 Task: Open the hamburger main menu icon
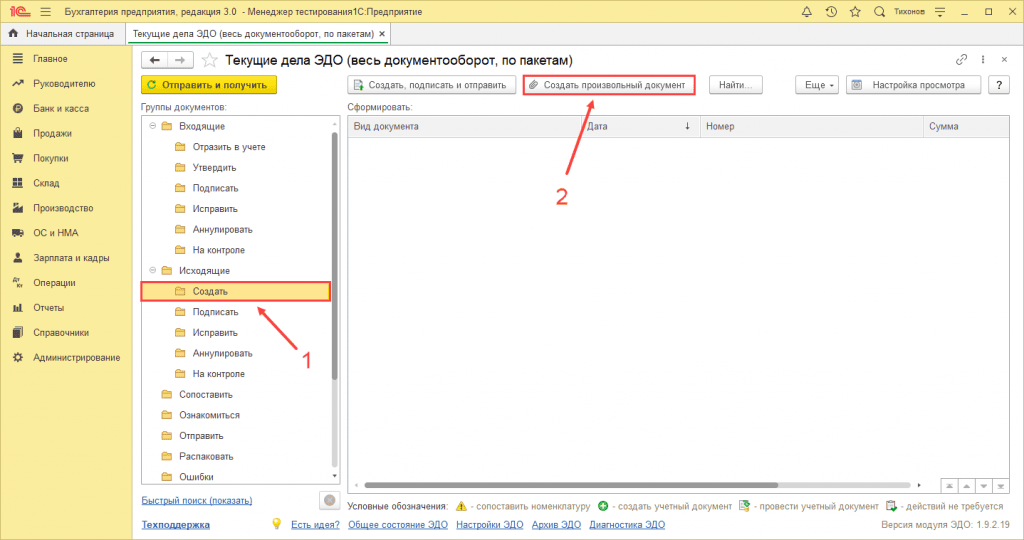coord(46,11)
